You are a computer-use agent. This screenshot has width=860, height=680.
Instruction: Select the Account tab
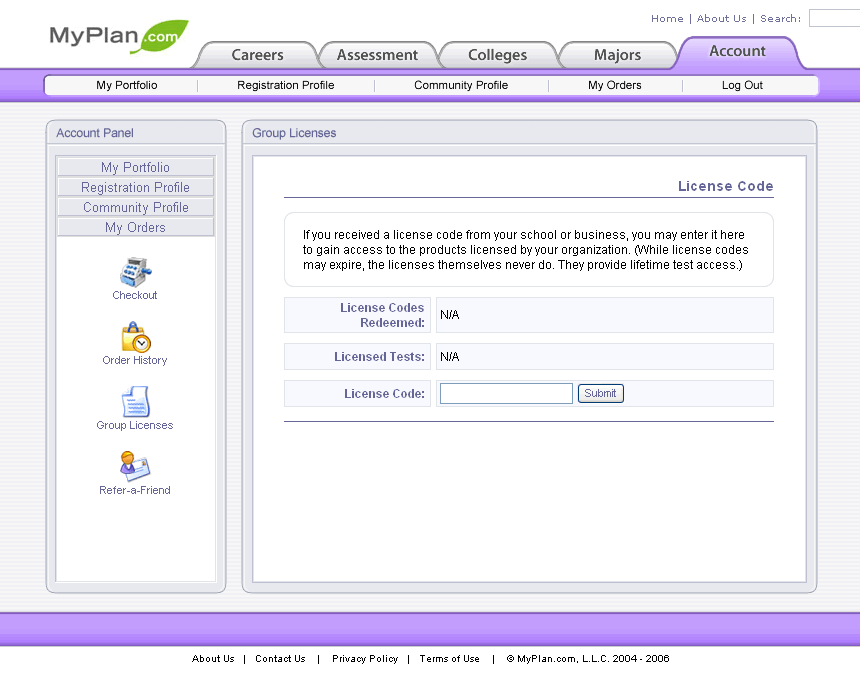737,52
